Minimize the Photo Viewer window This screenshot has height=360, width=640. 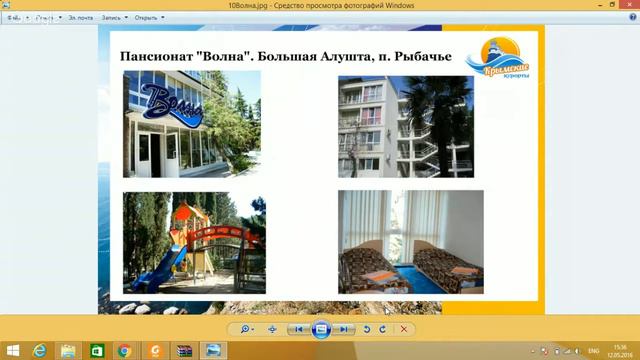pyautogui.click(x=600, y=5)
